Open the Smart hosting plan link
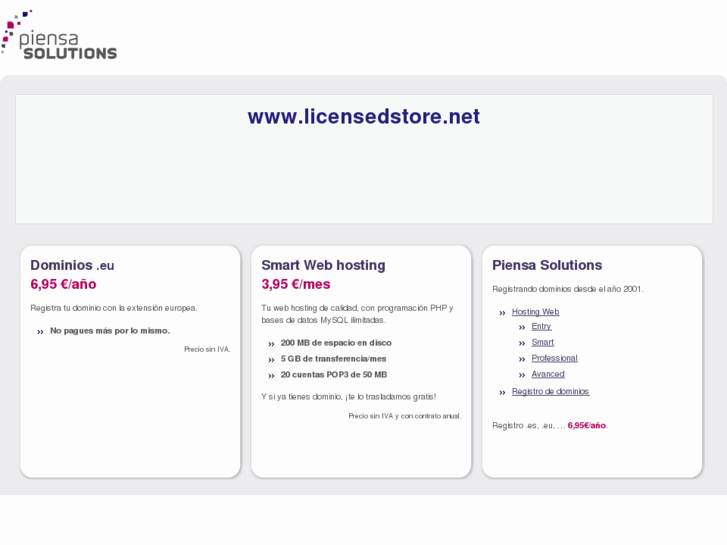Image resolution: width=727 pixels, height=545 pixels. 542,342
